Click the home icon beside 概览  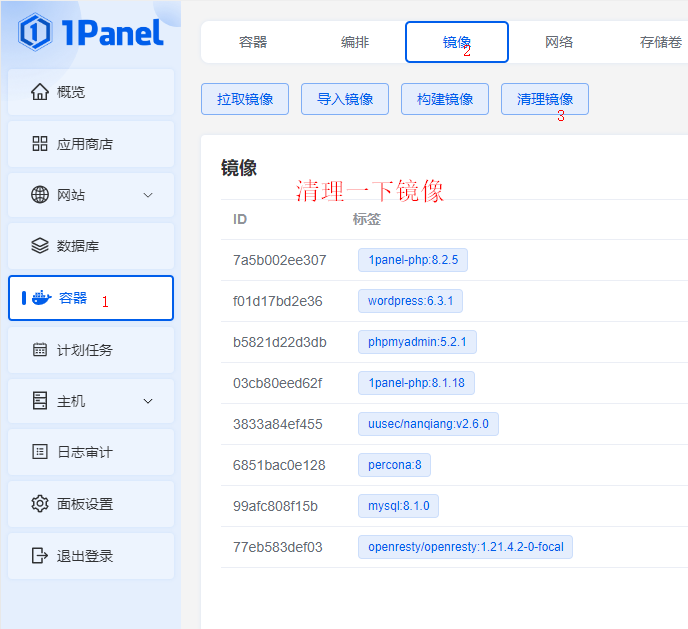click(x=40, y=92)
